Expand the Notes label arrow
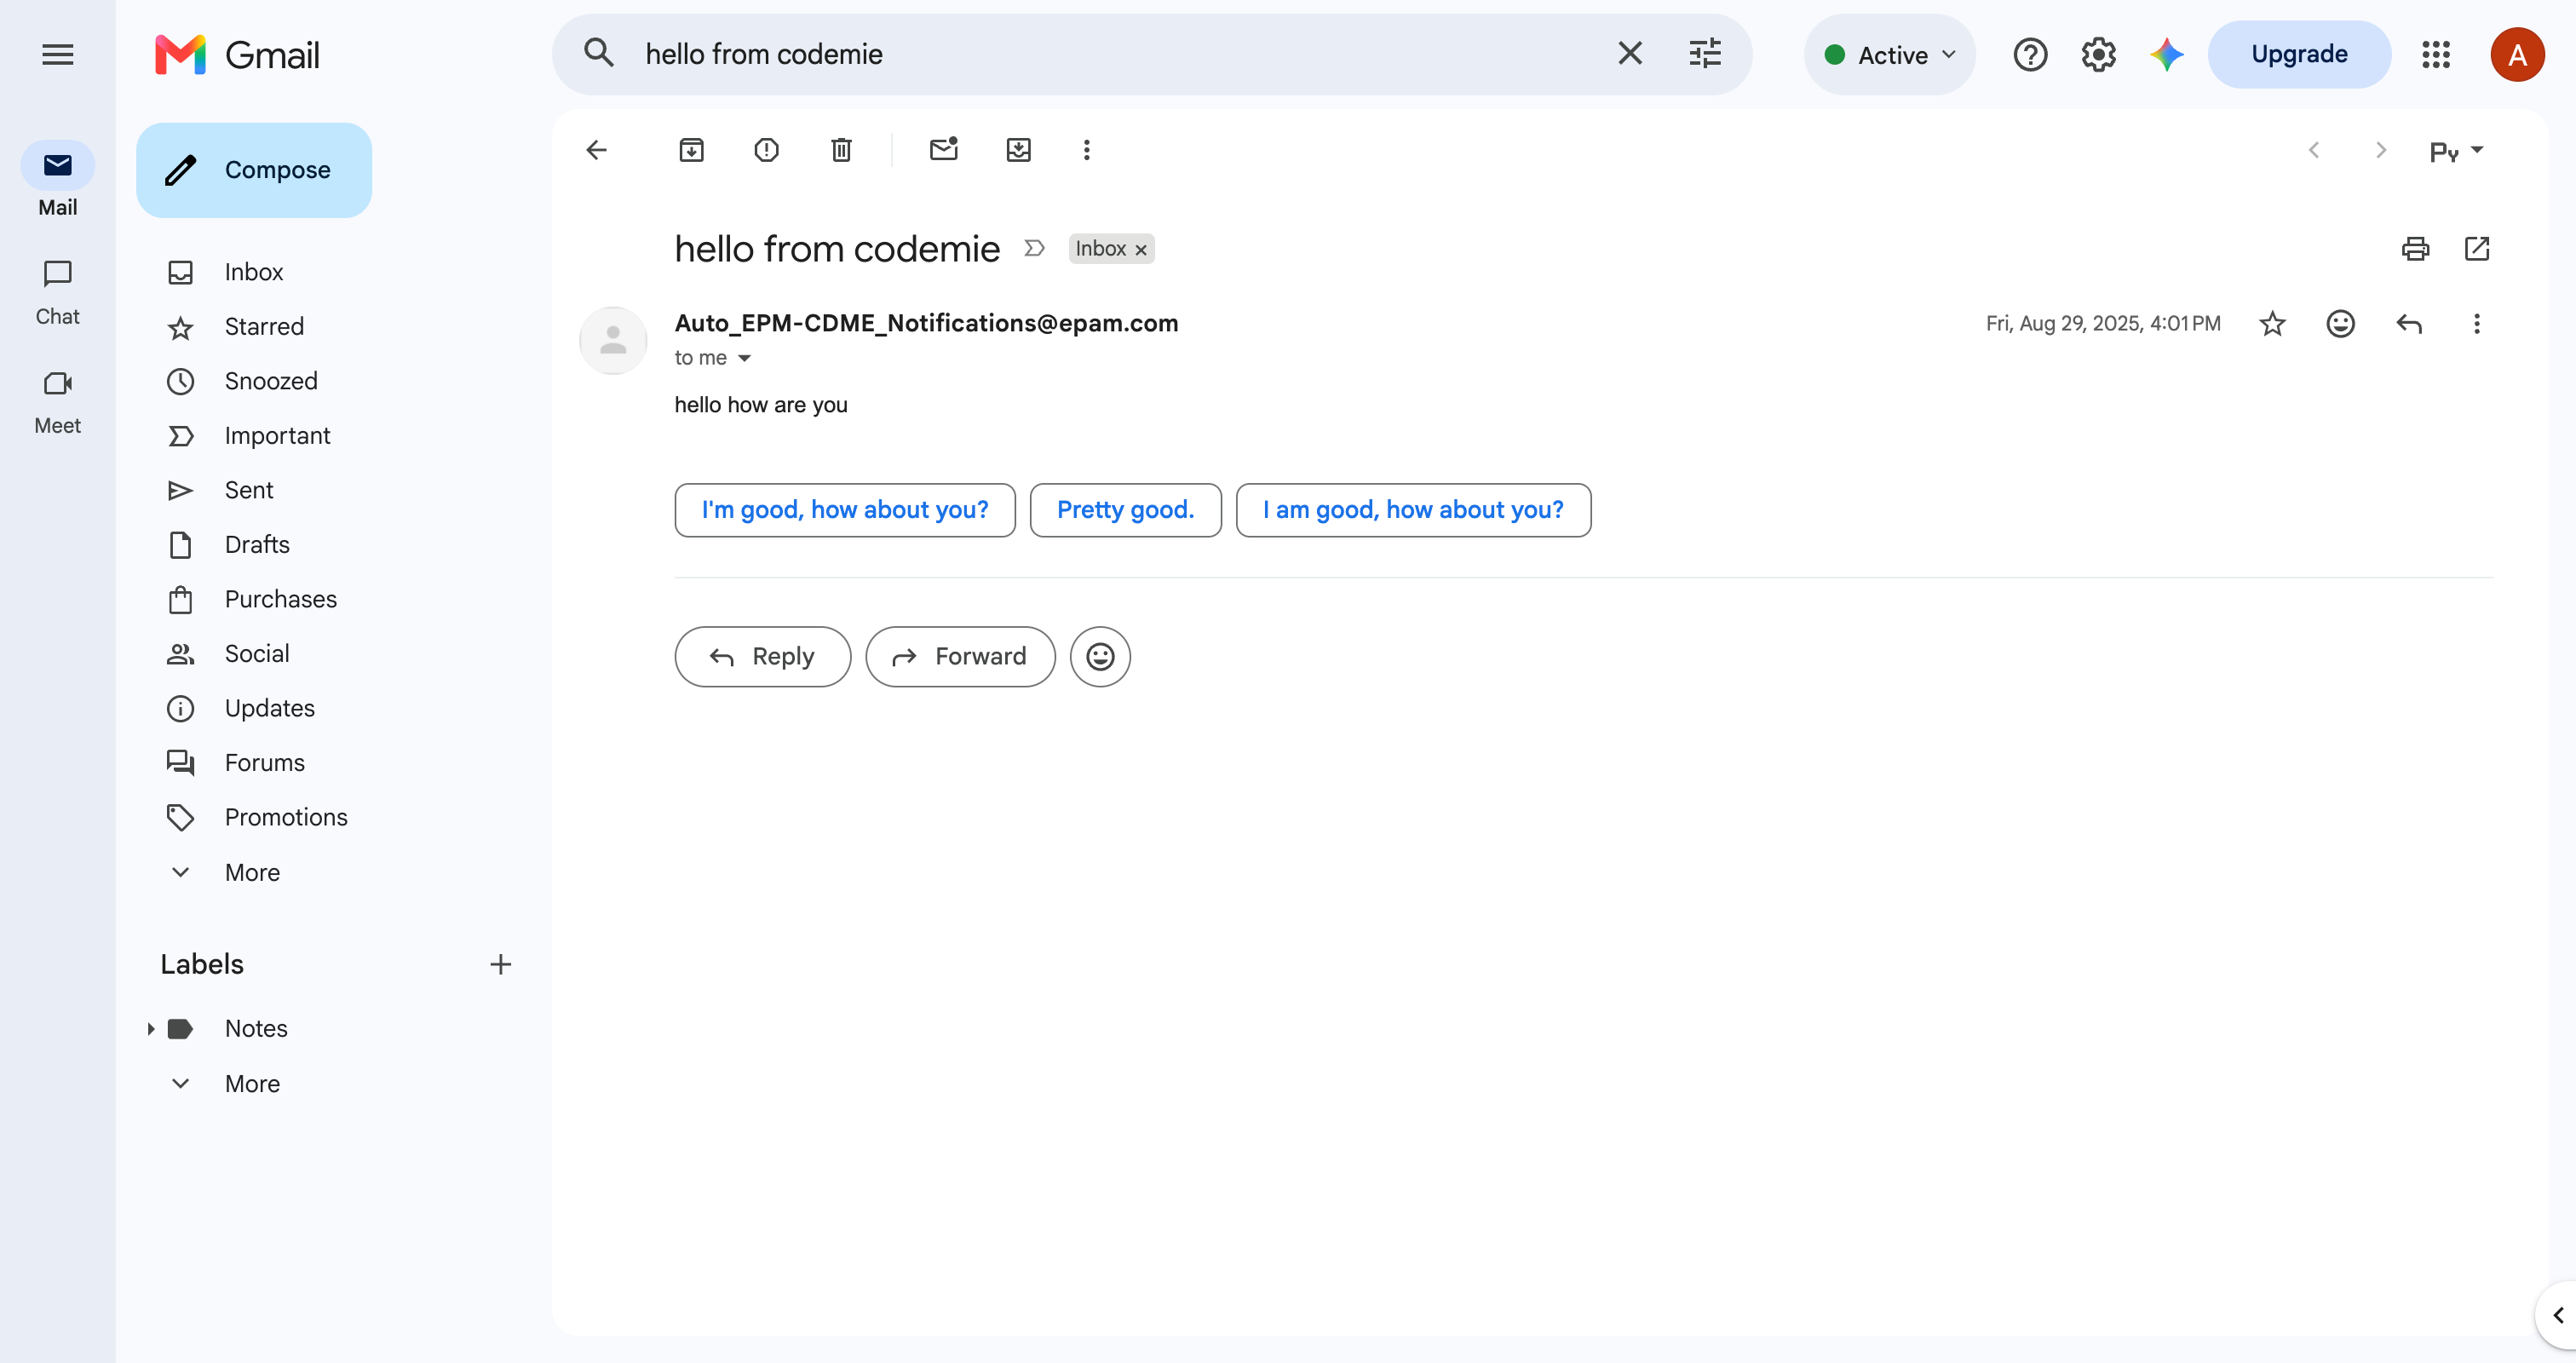Image resolution: width=2576 pixels, height=1363 pixels. pyautogui.click(x=151, y=1028)
